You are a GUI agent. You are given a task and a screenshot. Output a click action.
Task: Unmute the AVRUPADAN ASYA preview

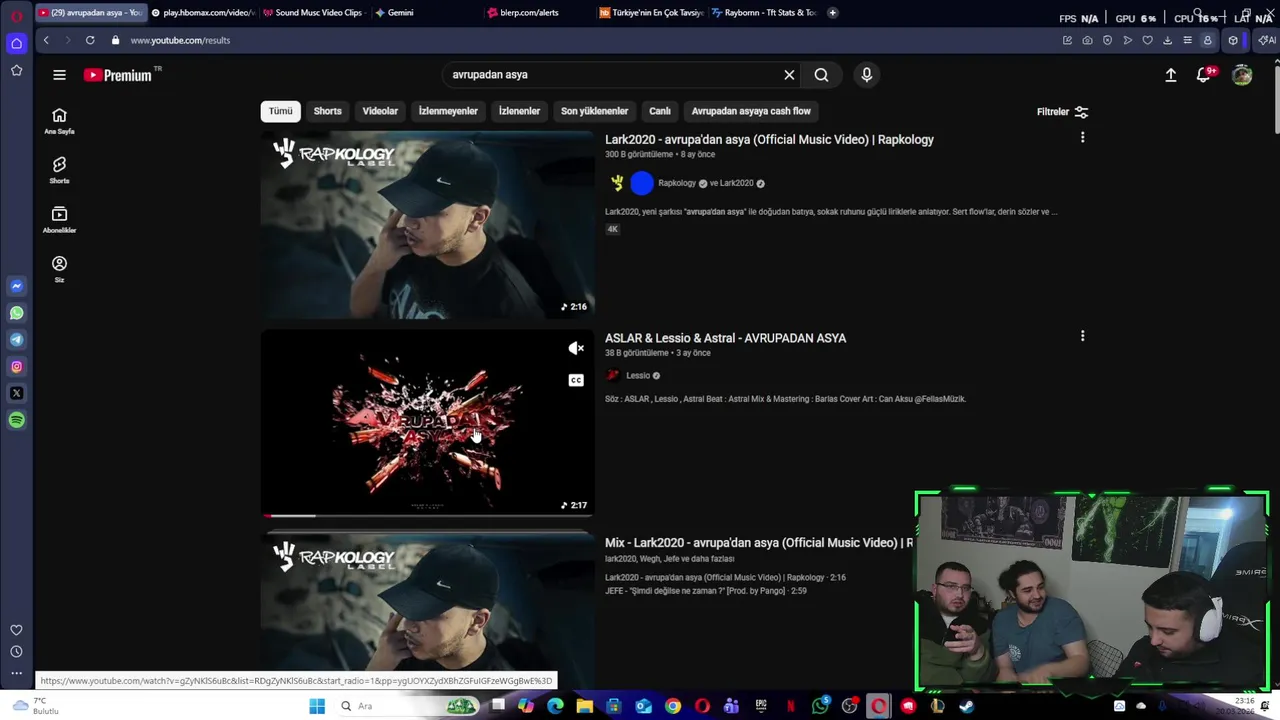pos(576,348)
